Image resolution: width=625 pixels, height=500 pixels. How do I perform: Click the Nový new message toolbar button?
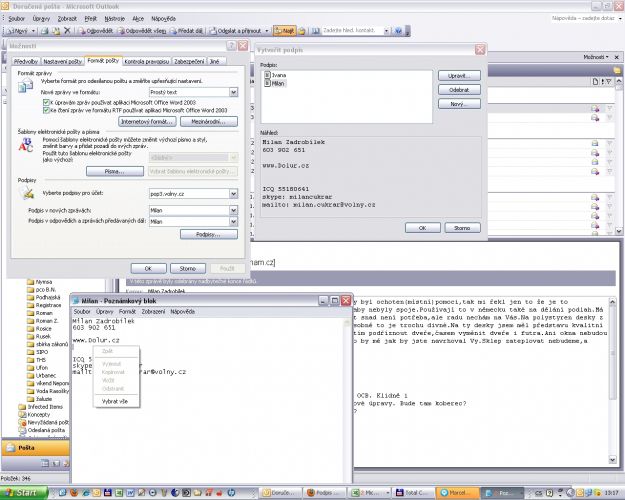click(x=17, y=31)
